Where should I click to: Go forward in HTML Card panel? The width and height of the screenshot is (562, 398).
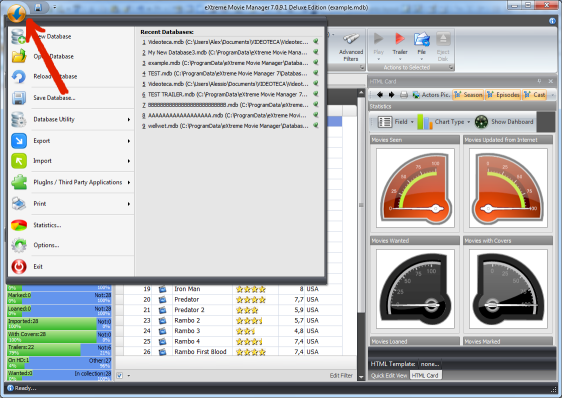392,95
